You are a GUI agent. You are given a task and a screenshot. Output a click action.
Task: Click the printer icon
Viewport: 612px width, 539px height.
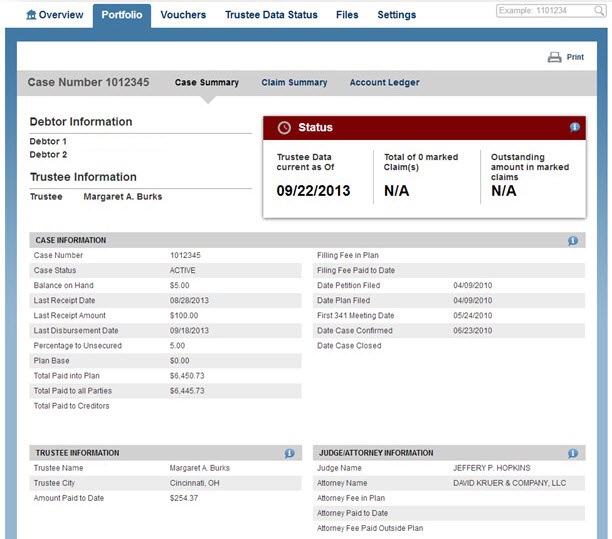pos(554,58)
